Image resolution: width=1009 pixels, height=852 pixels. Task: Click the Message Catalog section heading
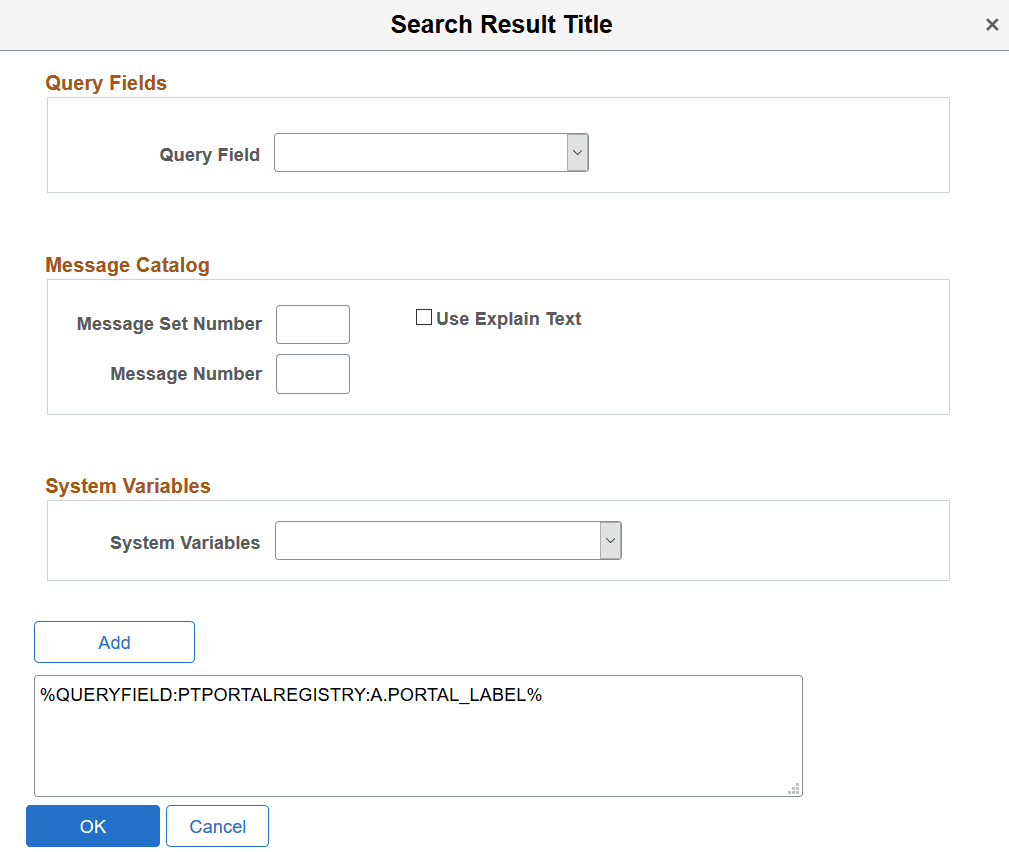point(127,265)
